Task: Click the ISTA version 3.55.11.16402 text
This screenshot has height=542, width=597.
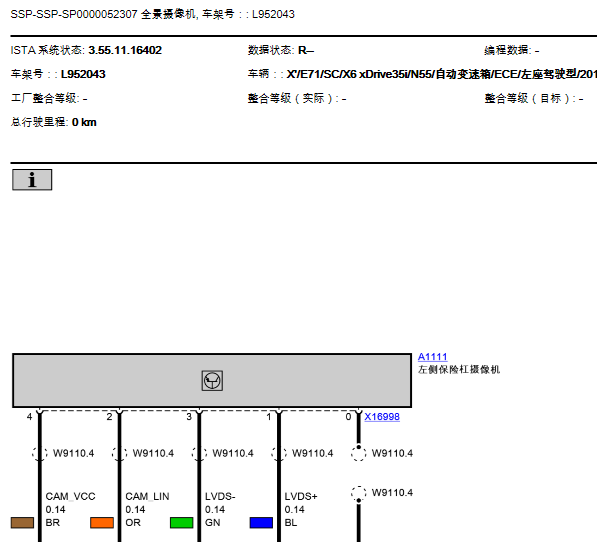Action: coord(125,50)
